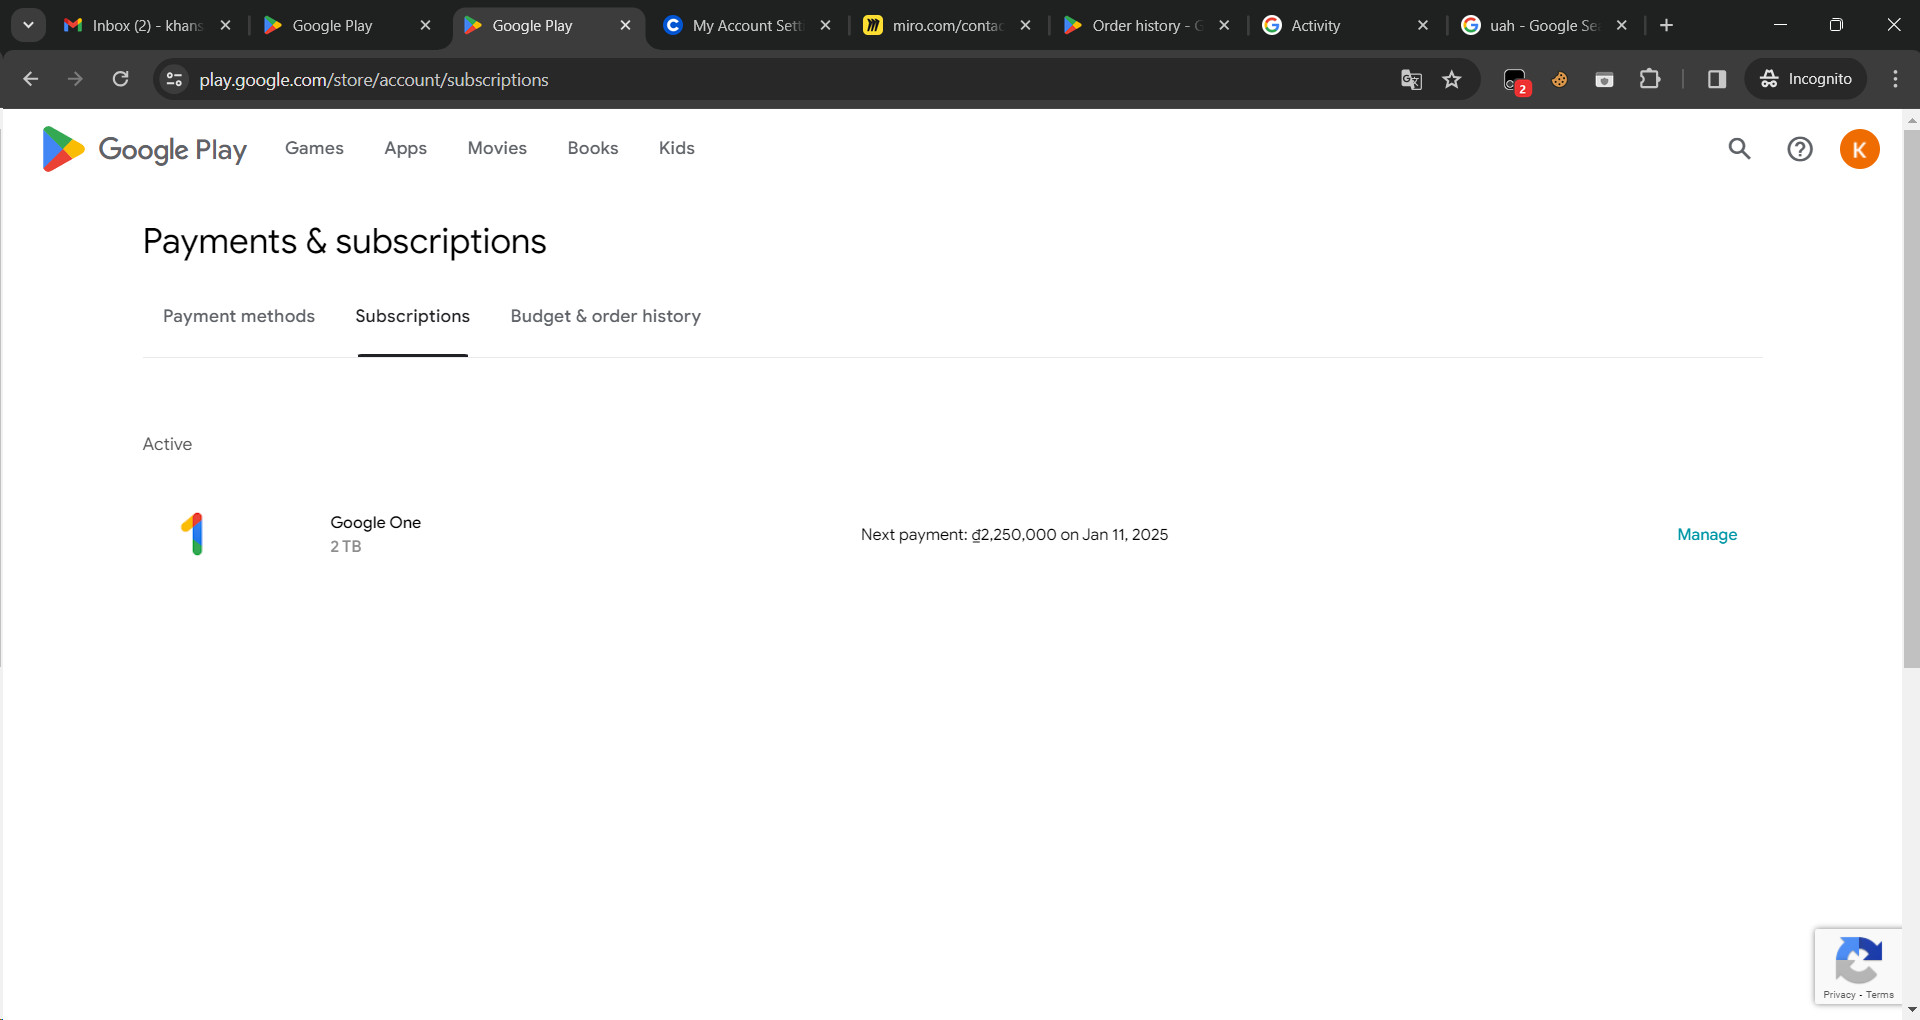The image size is (1920, 1020).
Task: Open a new browser tab
Action: [x=1666, y=25]
